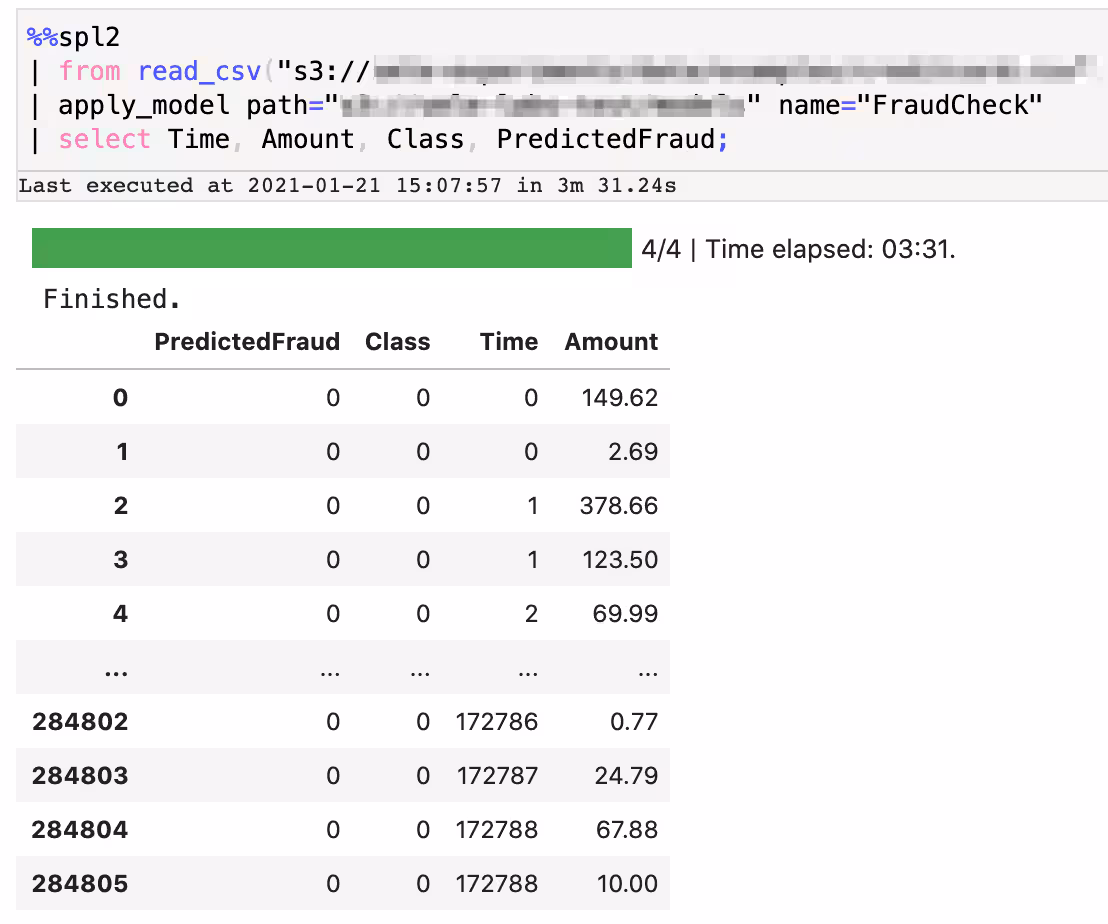Click the Time column header
The image size is (1108, 924).
[508, 342]
